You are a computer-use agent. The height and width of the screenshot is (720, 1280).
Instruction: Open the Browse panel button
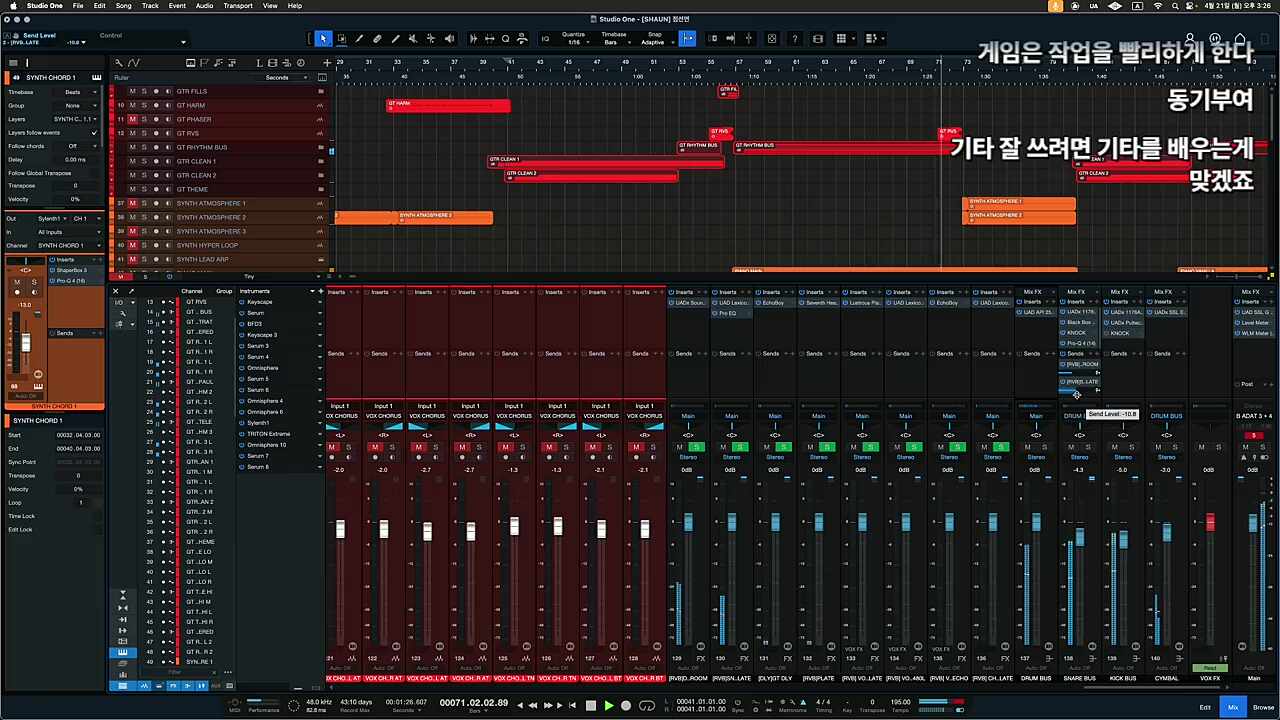1263,707
